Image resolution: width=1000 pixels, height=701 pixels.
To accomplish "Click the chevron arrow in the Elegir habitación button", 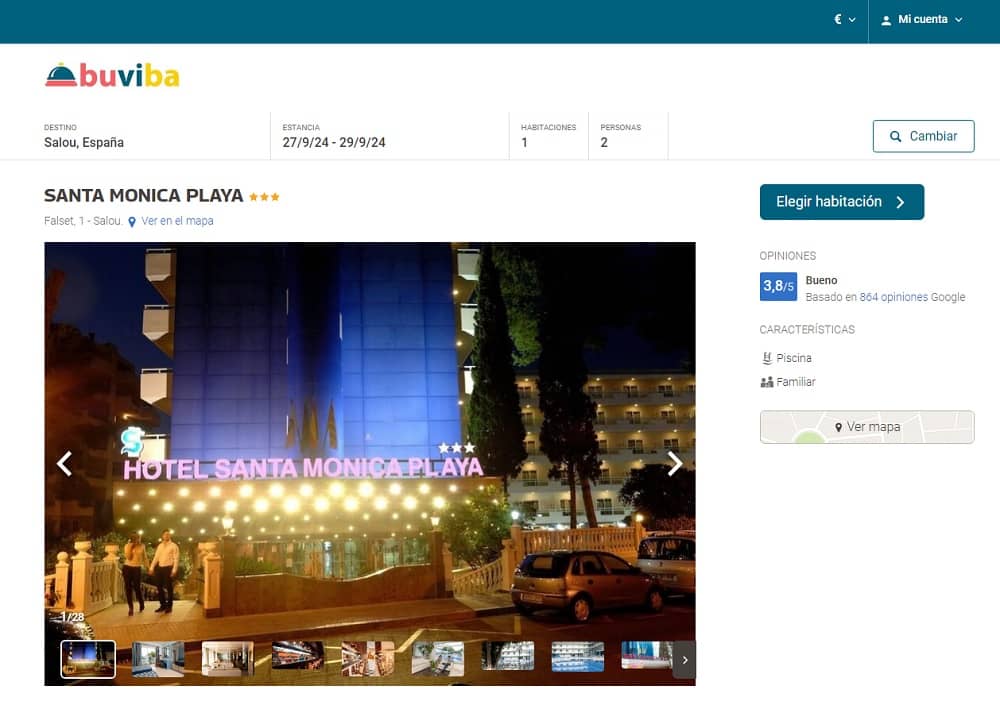I will pyautogui.click(x=900, y=202).
